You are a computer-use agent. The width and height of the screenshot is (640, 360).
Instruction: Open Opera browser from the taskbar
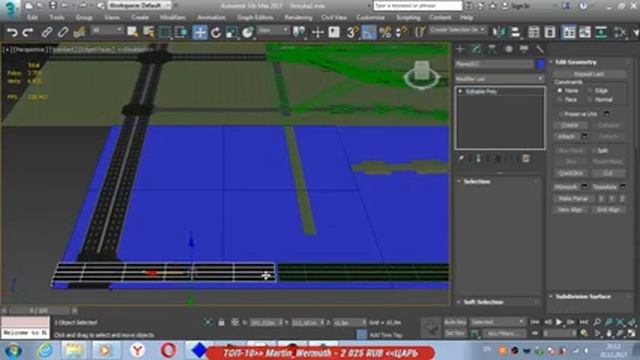click(x=168, y=350)
